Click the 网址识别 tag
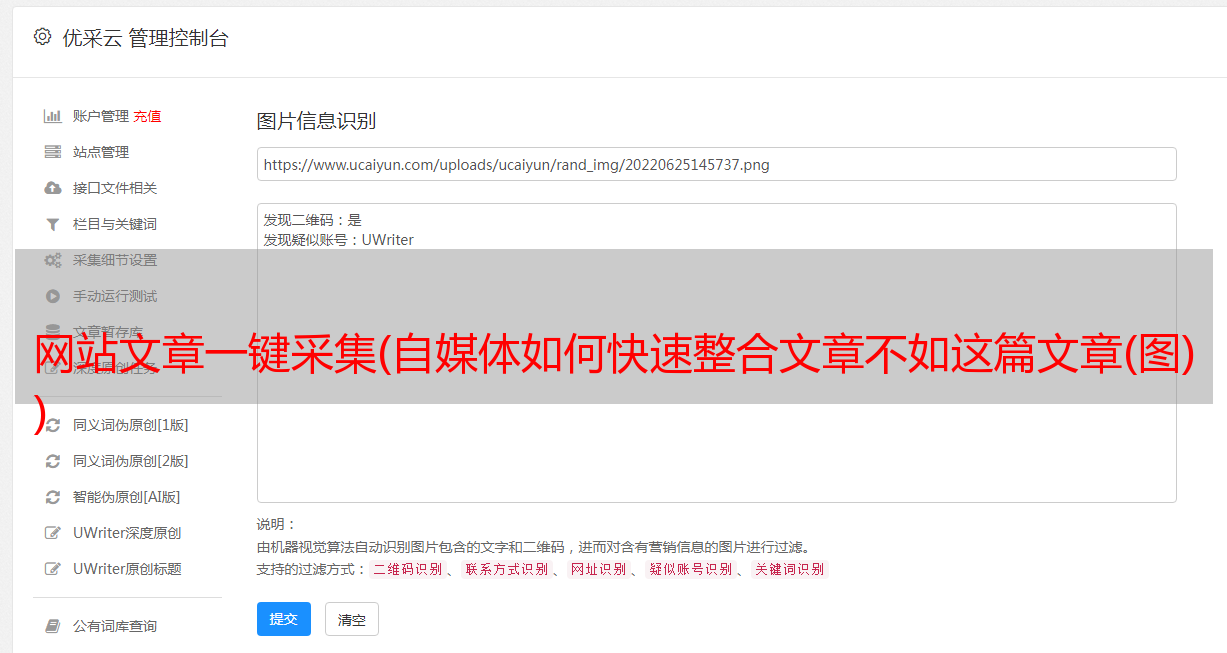The image size is (1227, 653). point(598,569)
